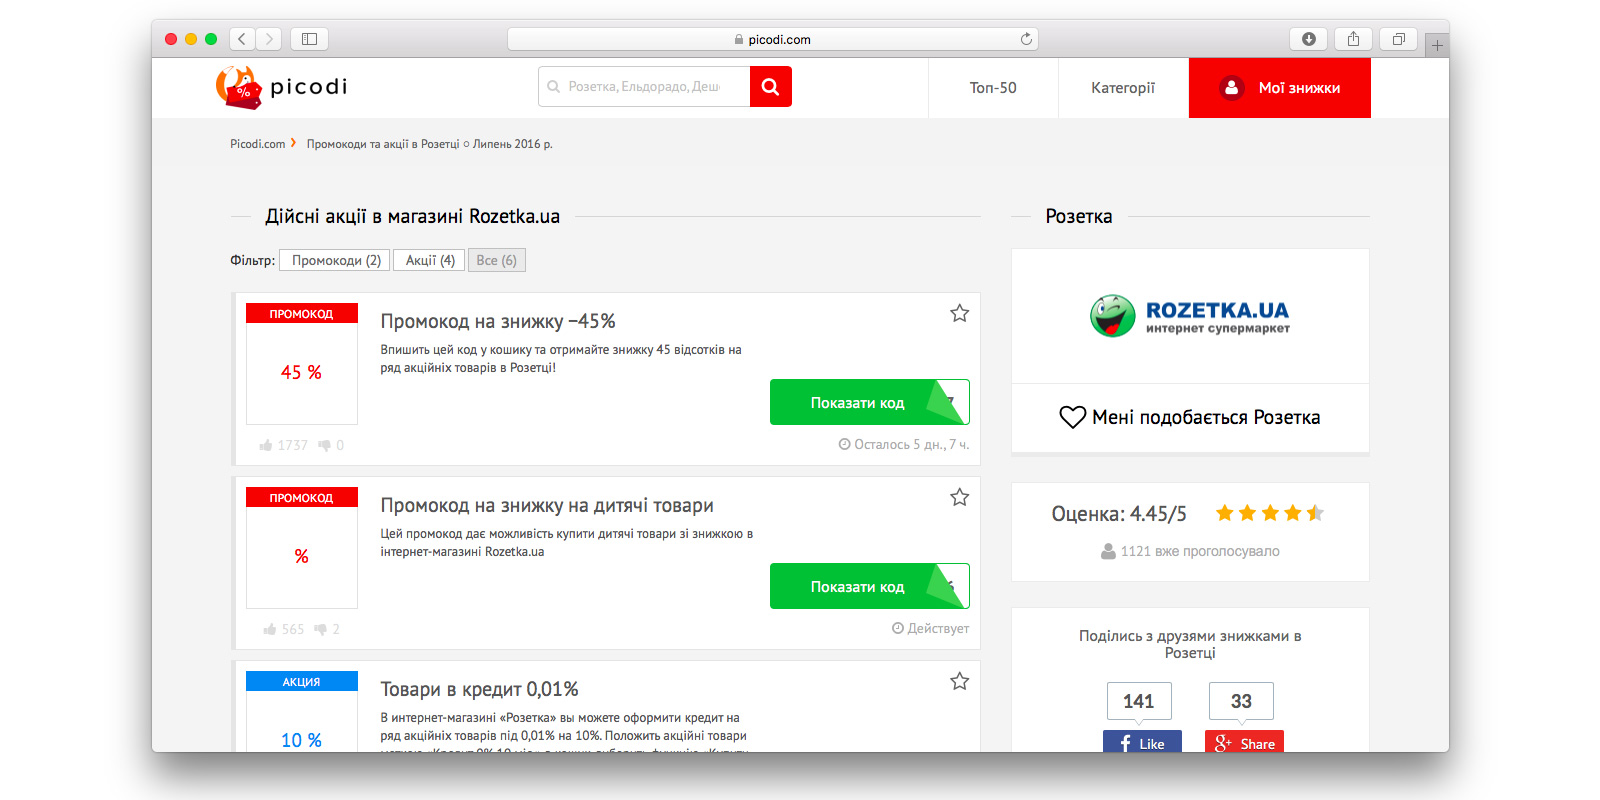The height and width of the screenshot is (800, 1600).
Task: Rate Розетка using the fifth star
Action: click(1315, 513)
